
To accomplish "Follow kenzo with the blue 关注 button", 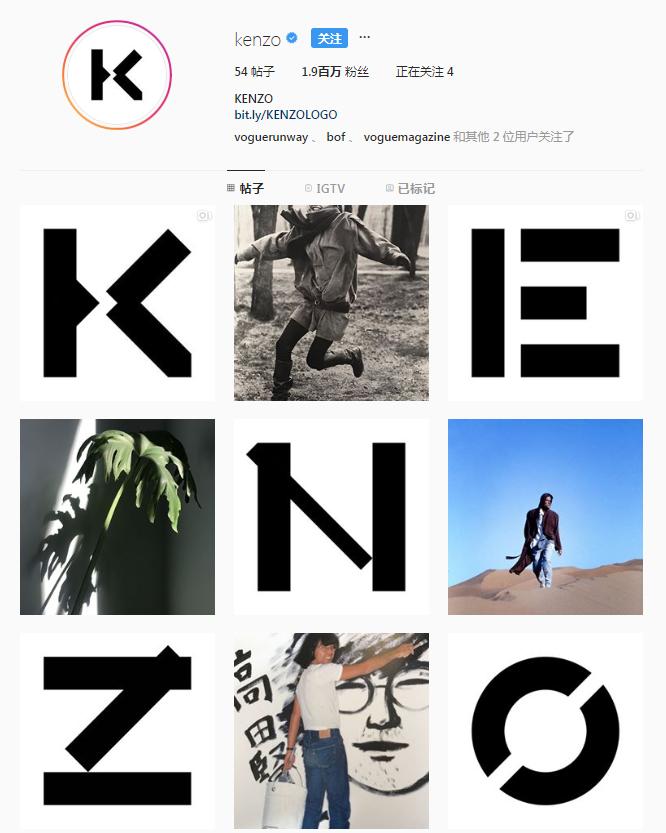I will point(329,38).
